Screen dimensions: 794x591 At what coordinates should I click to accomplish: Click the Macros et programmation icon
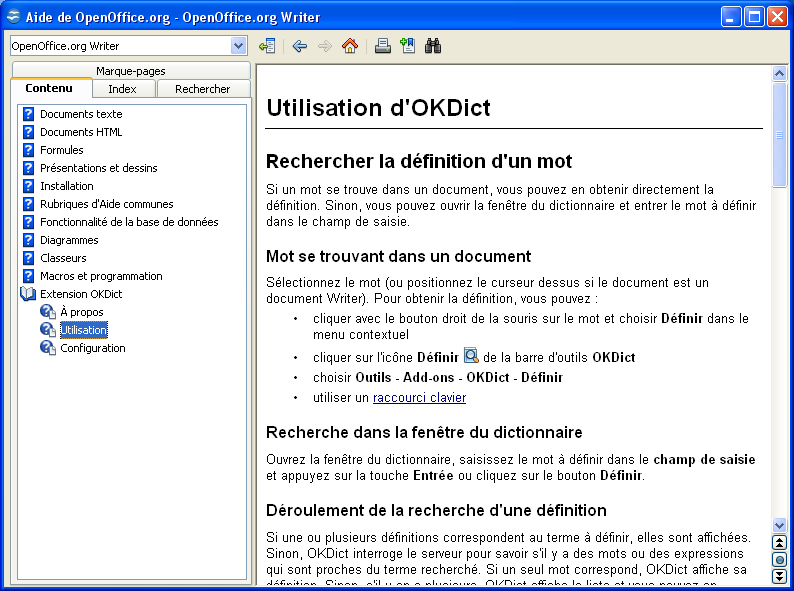click(29, 276)
